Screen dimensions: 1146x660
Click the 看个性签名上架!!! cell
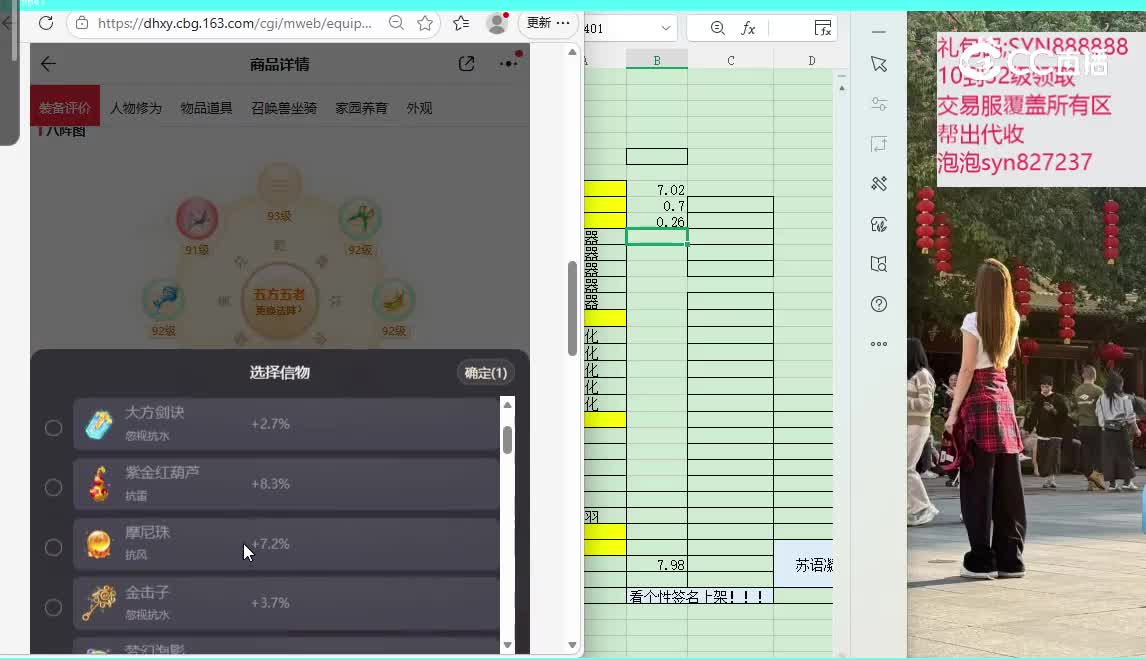click(x=697, y=596)
